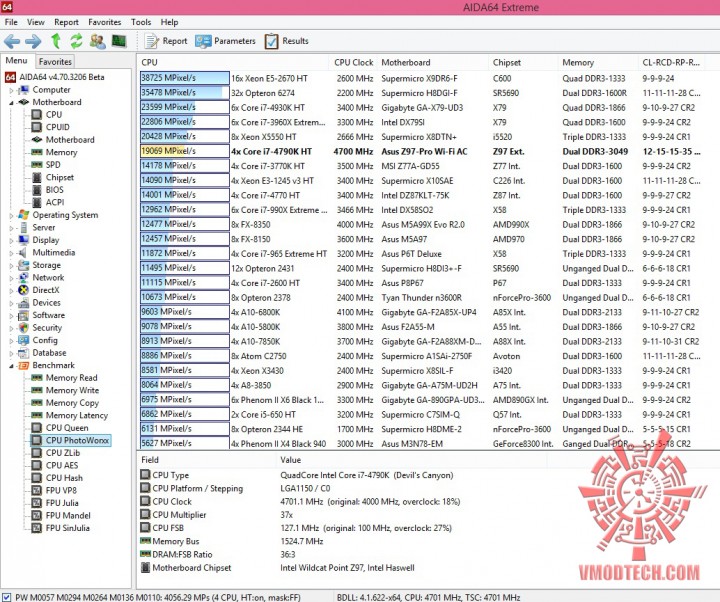Select the CPU Queen benchmark
Viewport: 720px width, 602px height.
(x=67, y=428)
